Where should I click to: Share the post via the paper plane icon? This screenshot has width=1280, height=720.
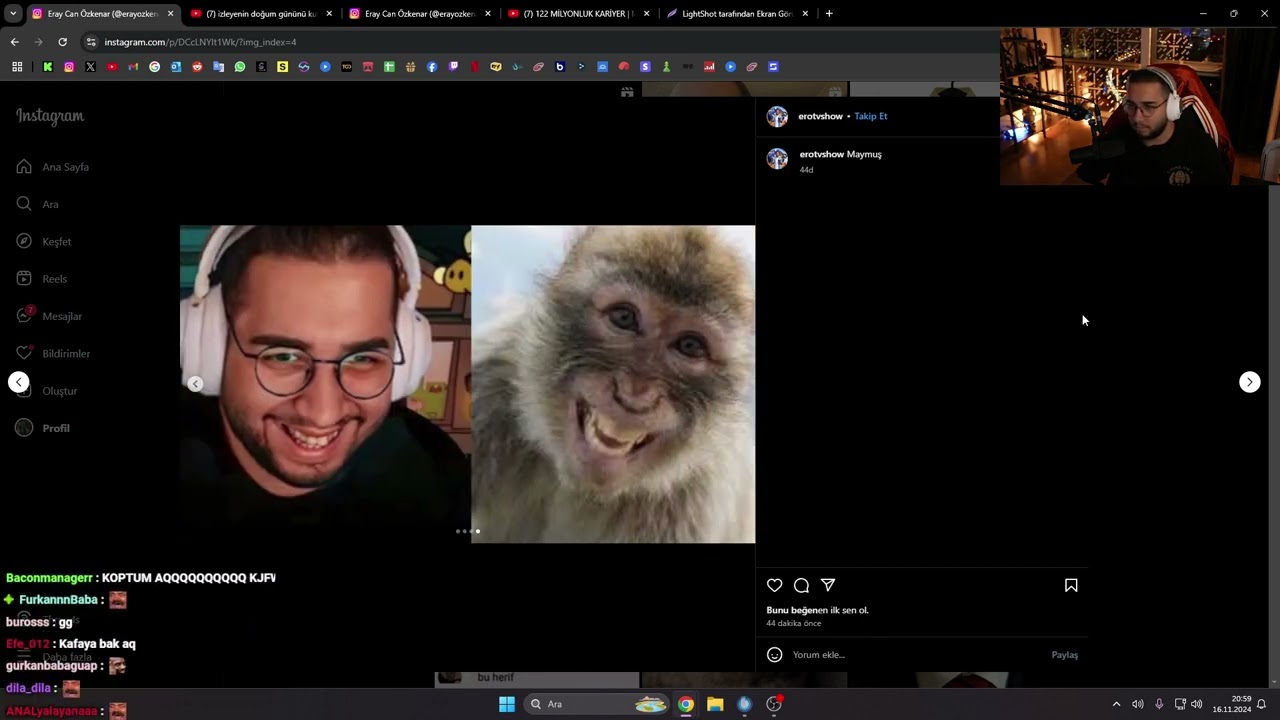[x=828, y=585]
